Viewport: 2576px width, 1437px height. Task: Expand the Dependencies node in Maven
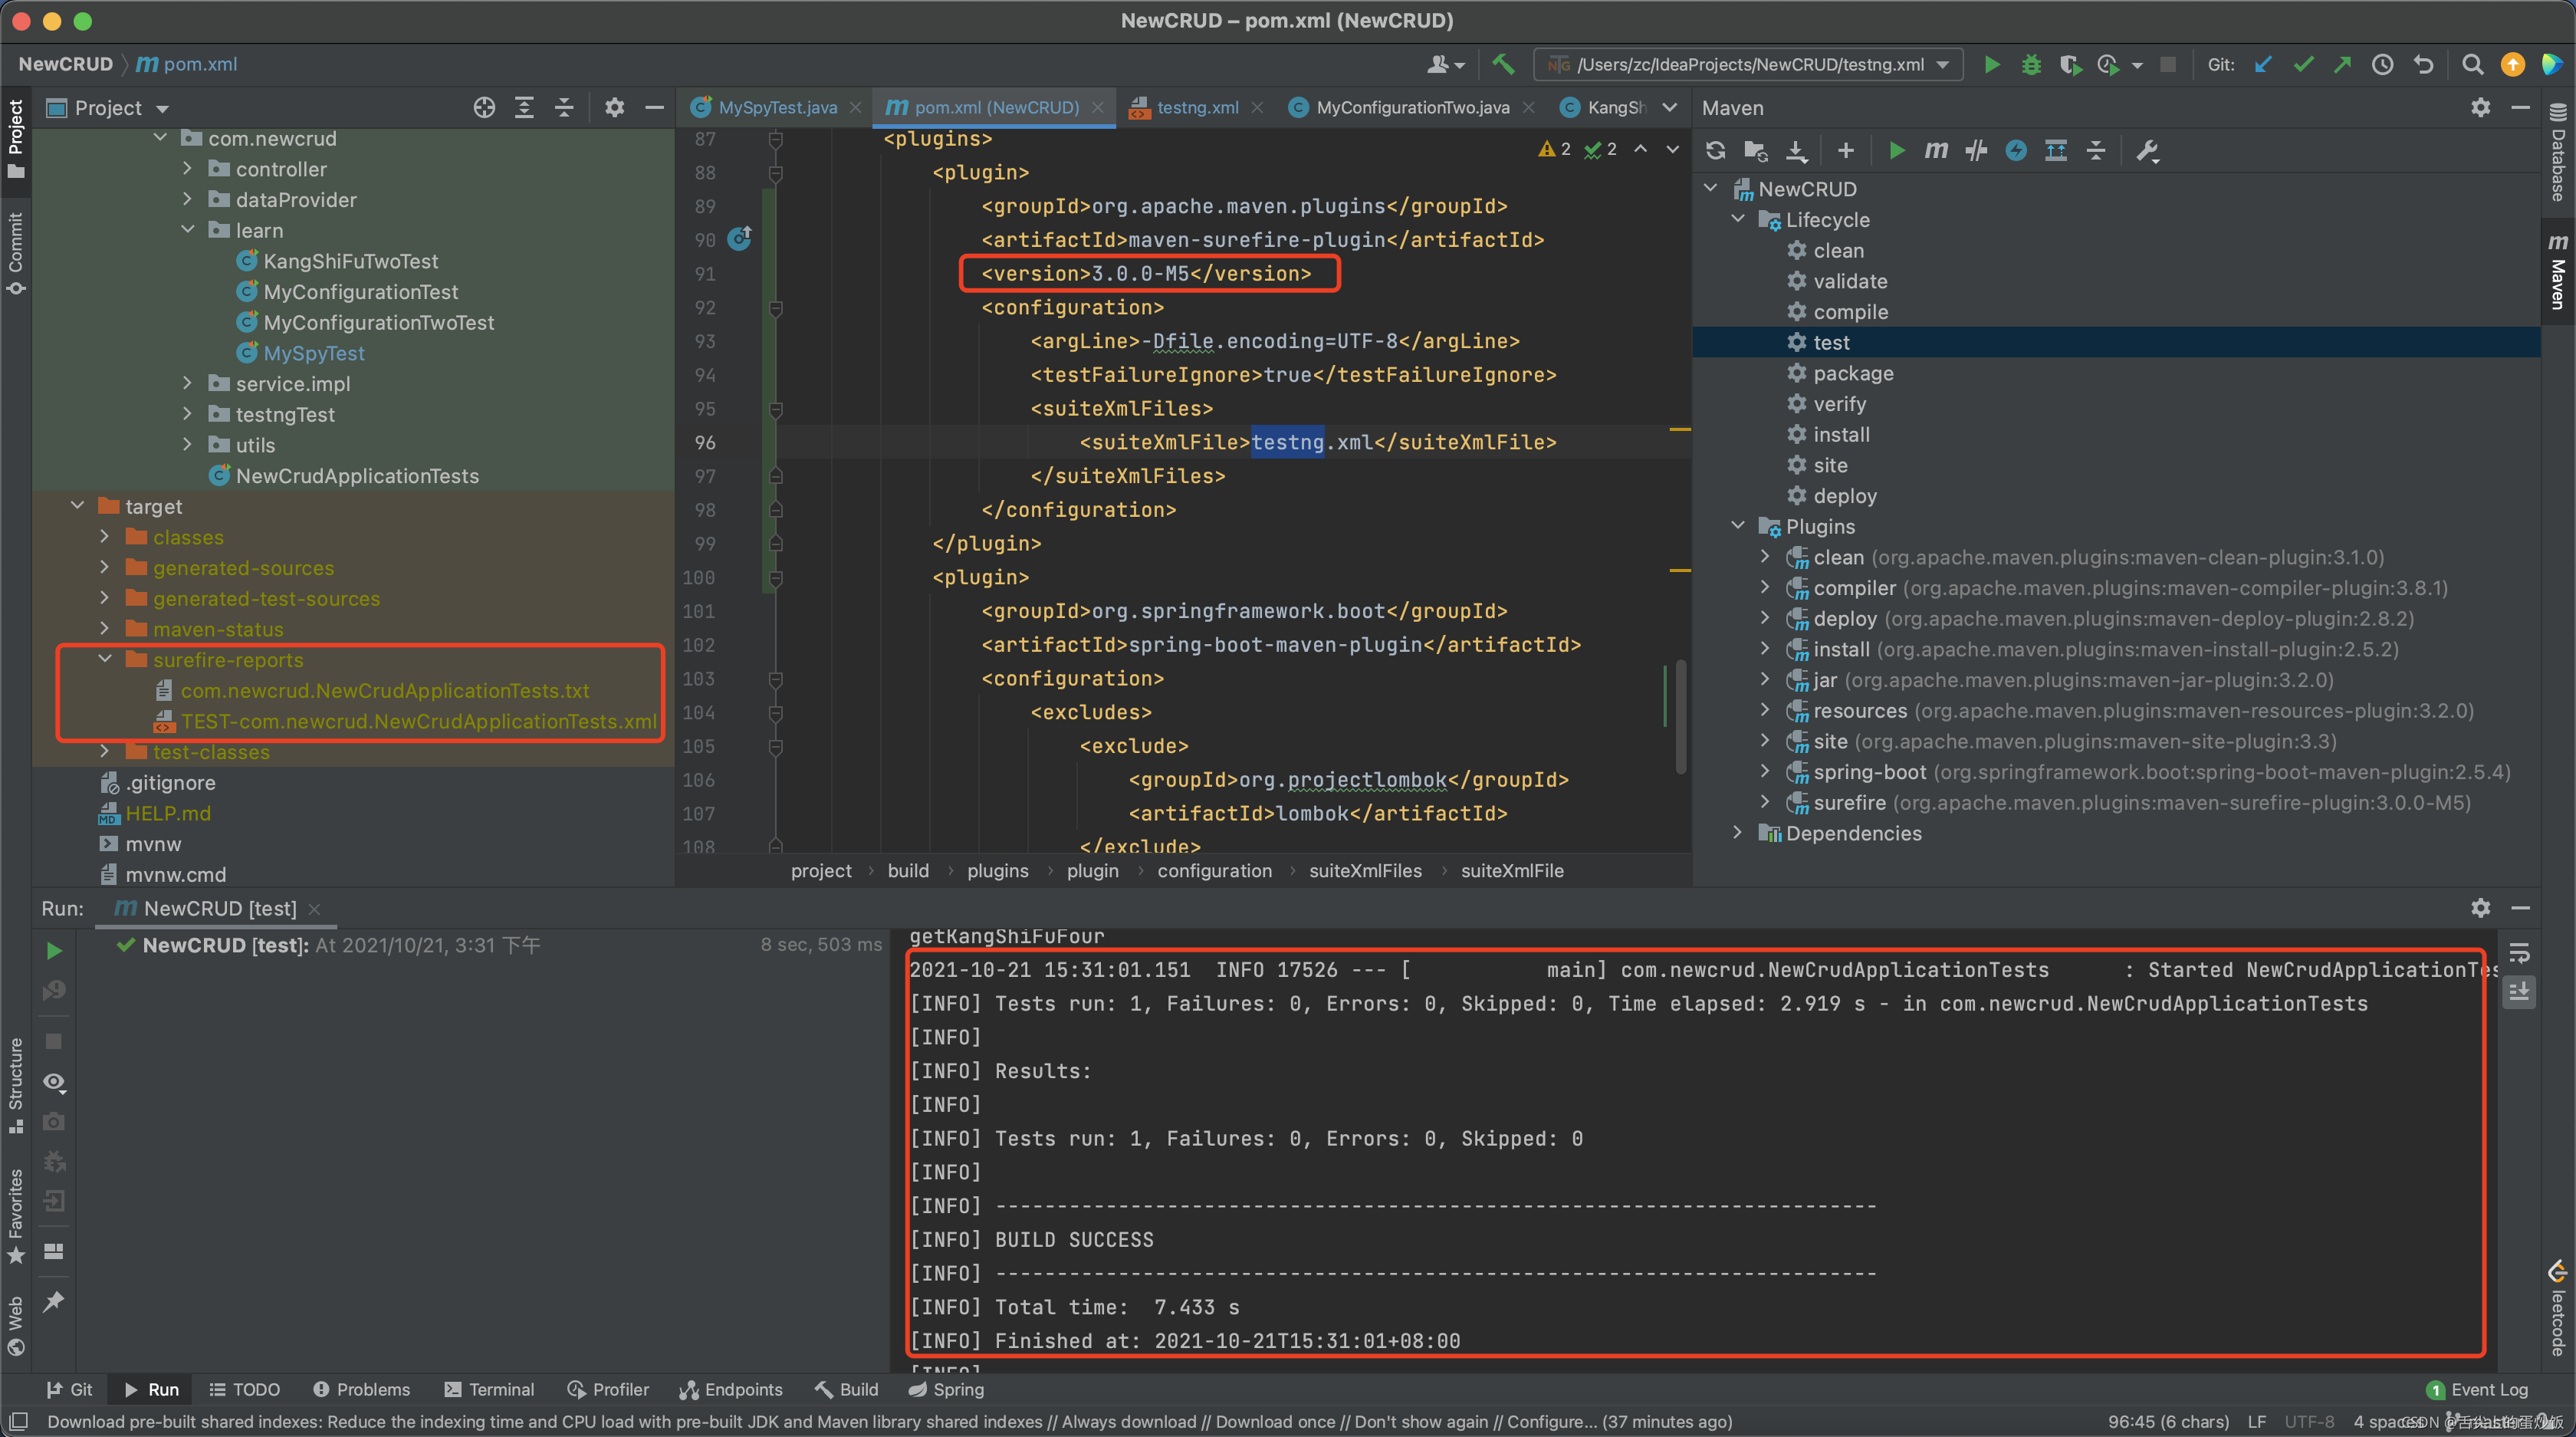coord(1737,833)
